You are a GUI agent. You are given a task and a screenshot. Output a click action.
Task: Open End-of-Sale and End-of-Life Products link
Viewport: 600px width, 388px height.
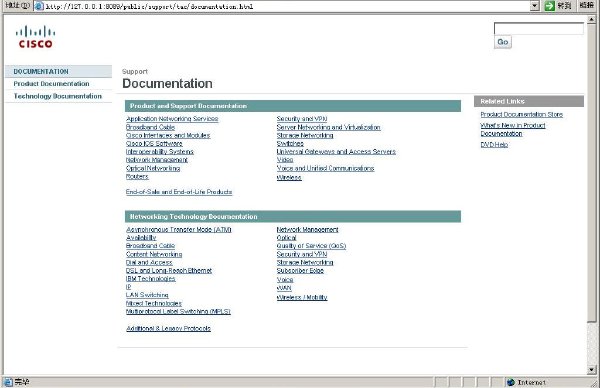pos(179,192)
